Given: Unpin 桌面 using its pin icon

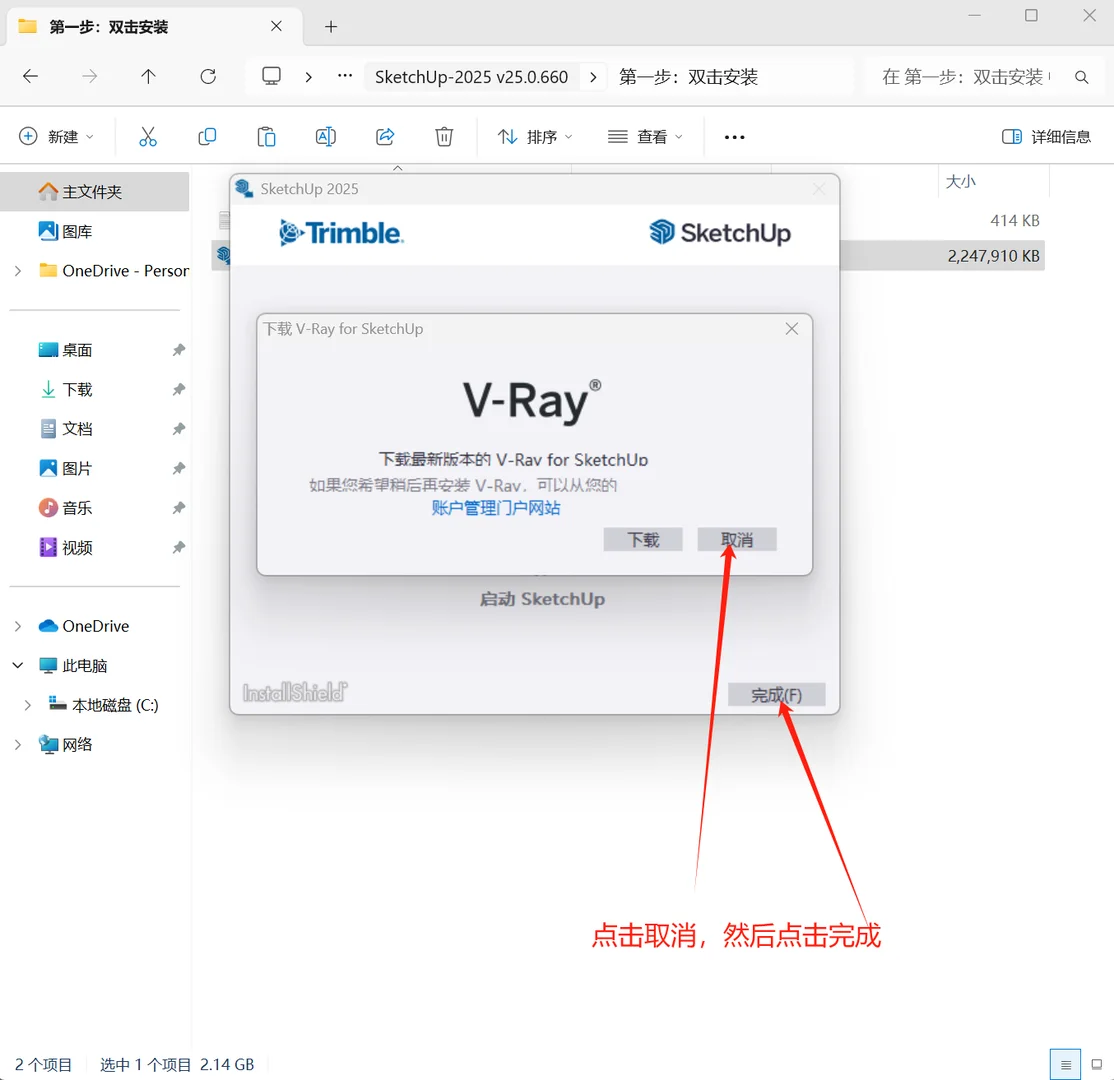Looking at the screenshot, I should coord(178,350).
